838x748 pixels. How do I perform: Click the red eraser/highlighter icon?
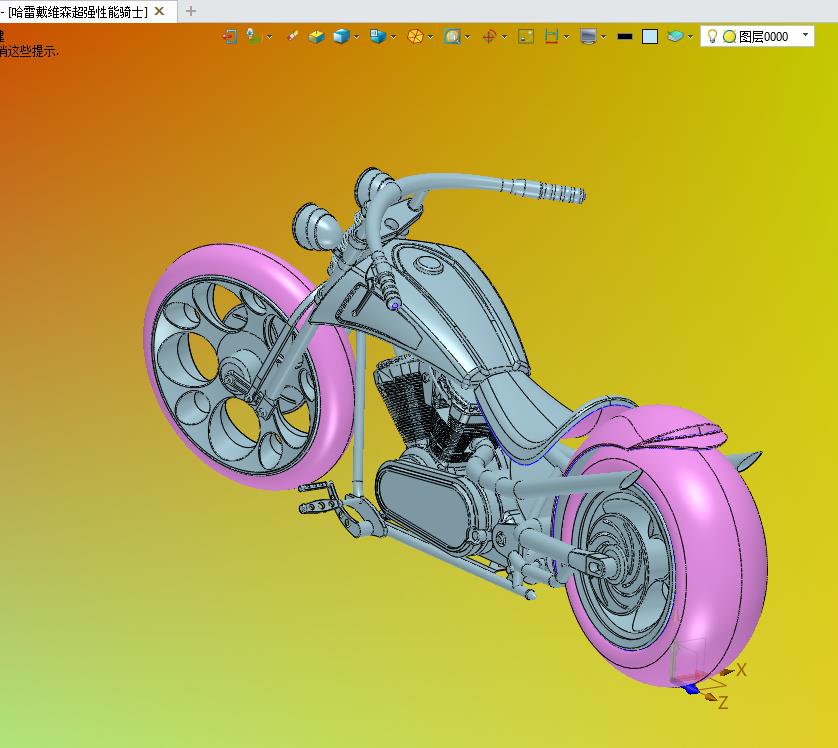click(292, 36)
